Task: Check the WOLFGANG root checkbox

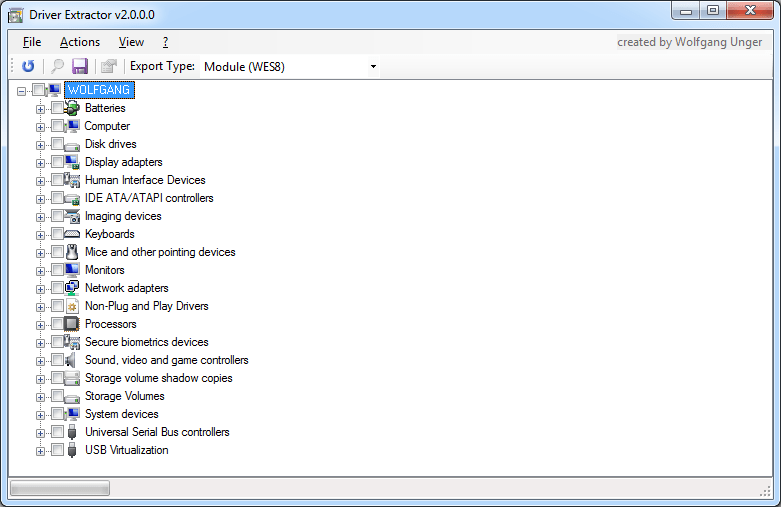Action: 38,90
